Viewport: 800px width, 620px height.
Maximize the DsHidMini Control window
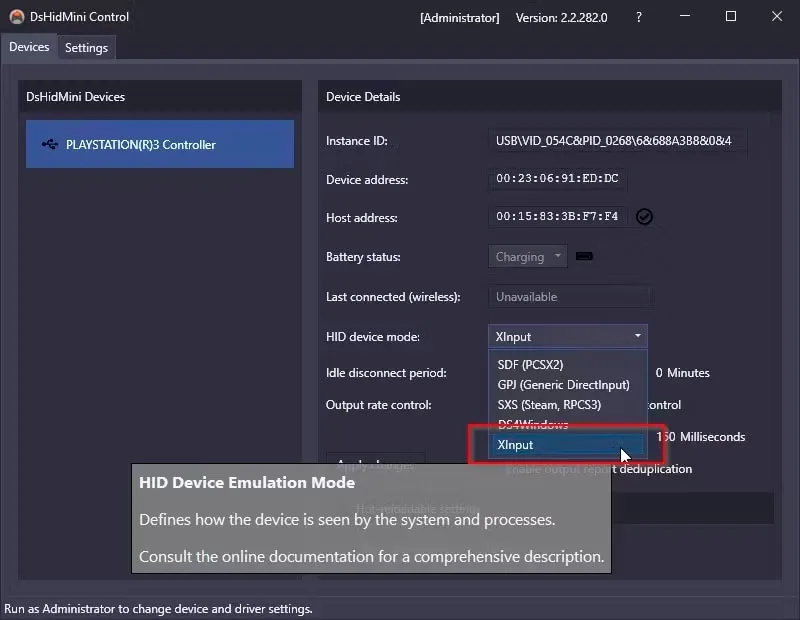[731, 16]
